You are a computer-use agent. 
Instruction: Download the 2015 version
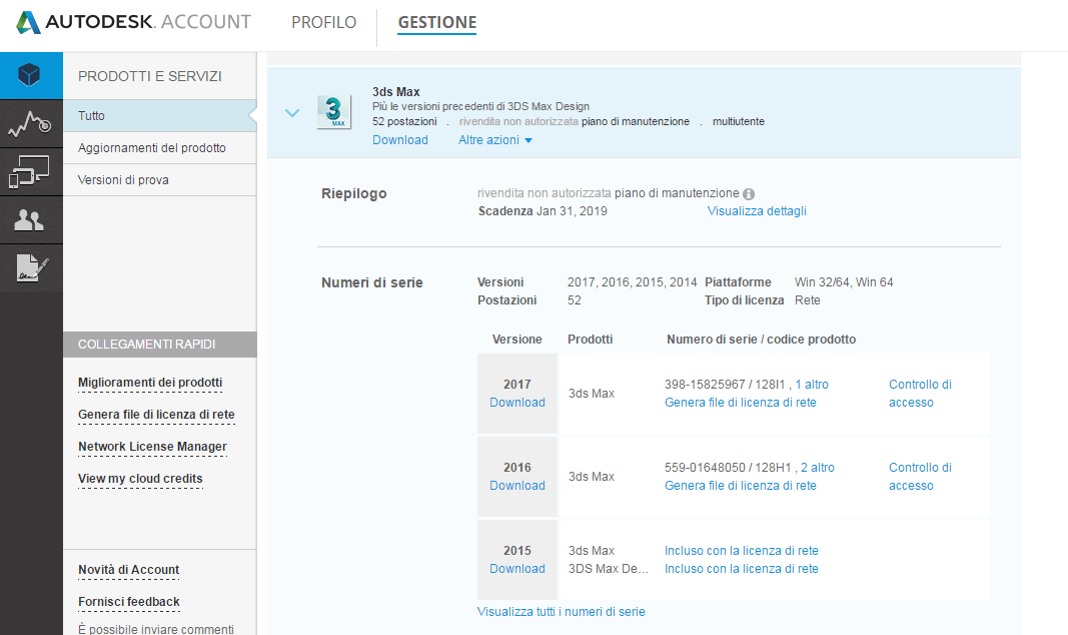point(517,569)
